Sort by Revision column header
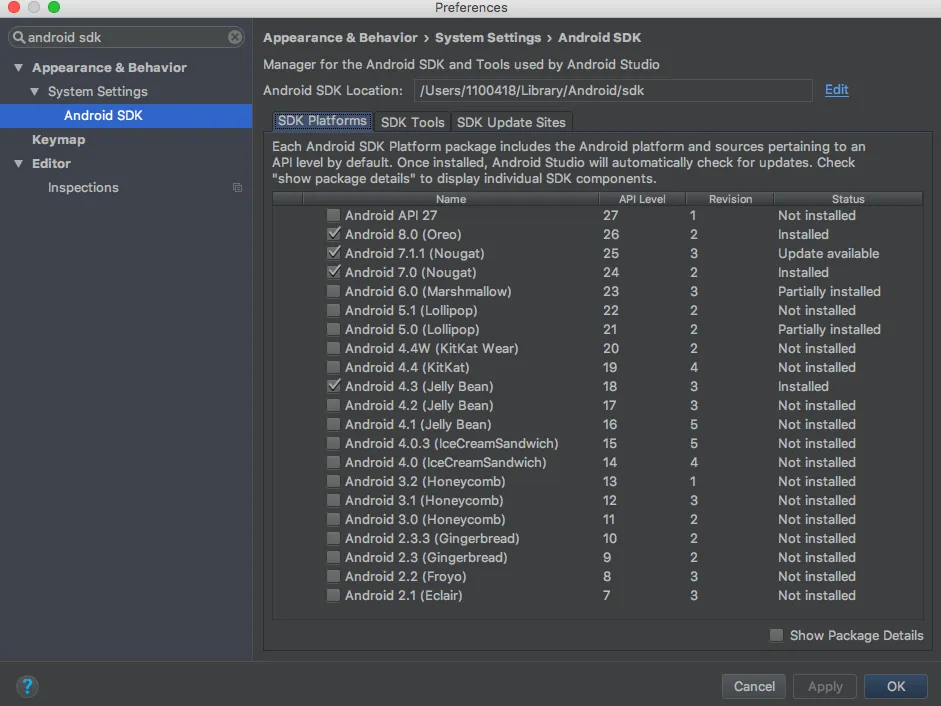Image resolution: width=941 pixels, height=706 pixels. tap(730, 199)
